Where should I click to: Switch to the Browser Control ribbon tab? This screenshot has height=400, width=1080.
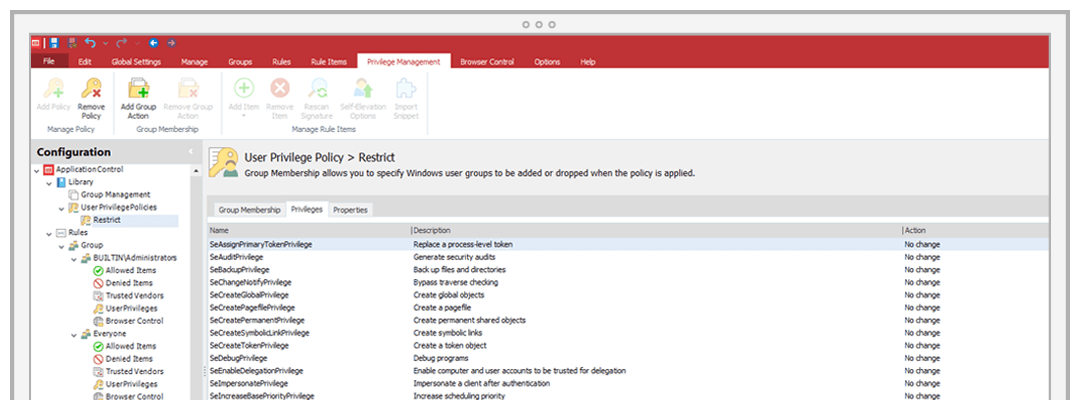click(488, 62)
